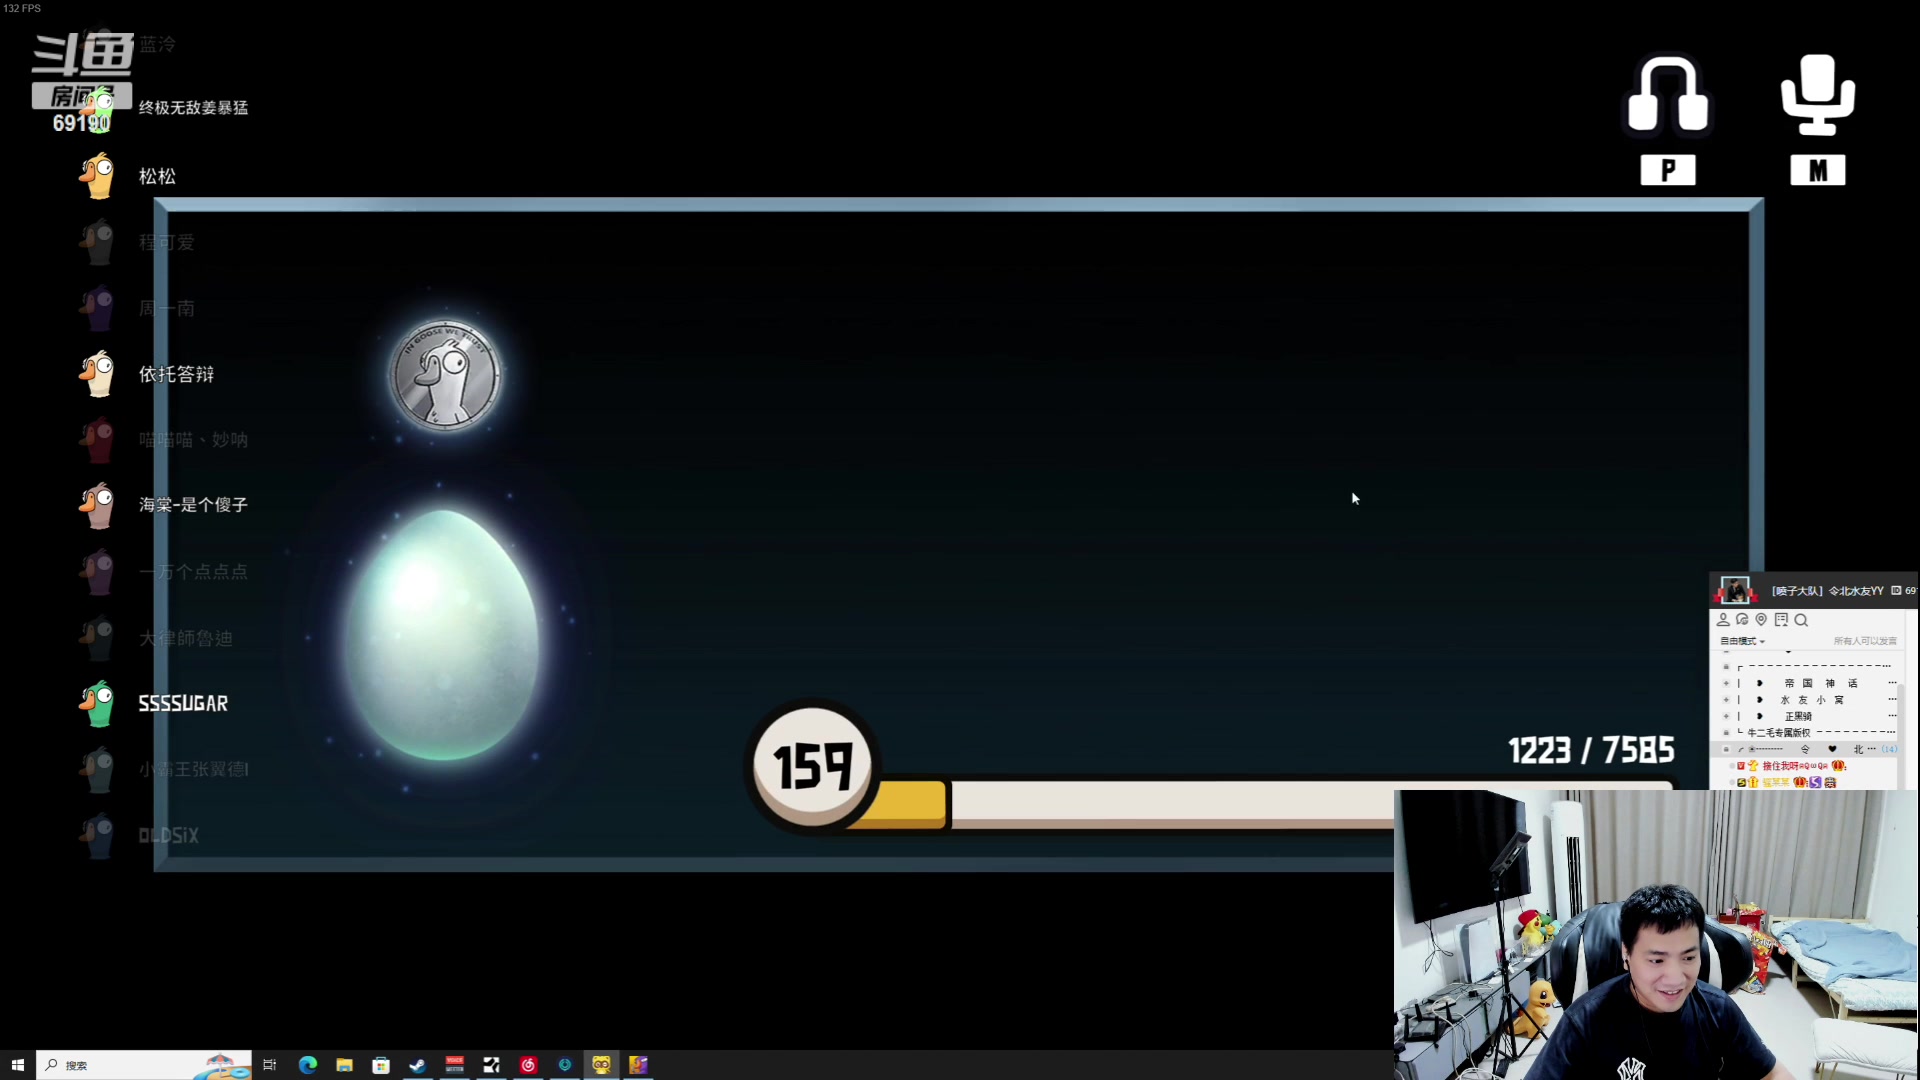
Task: Click the green goose avatar beside SSSSUGAR
Action: click(x=97, y=703)
